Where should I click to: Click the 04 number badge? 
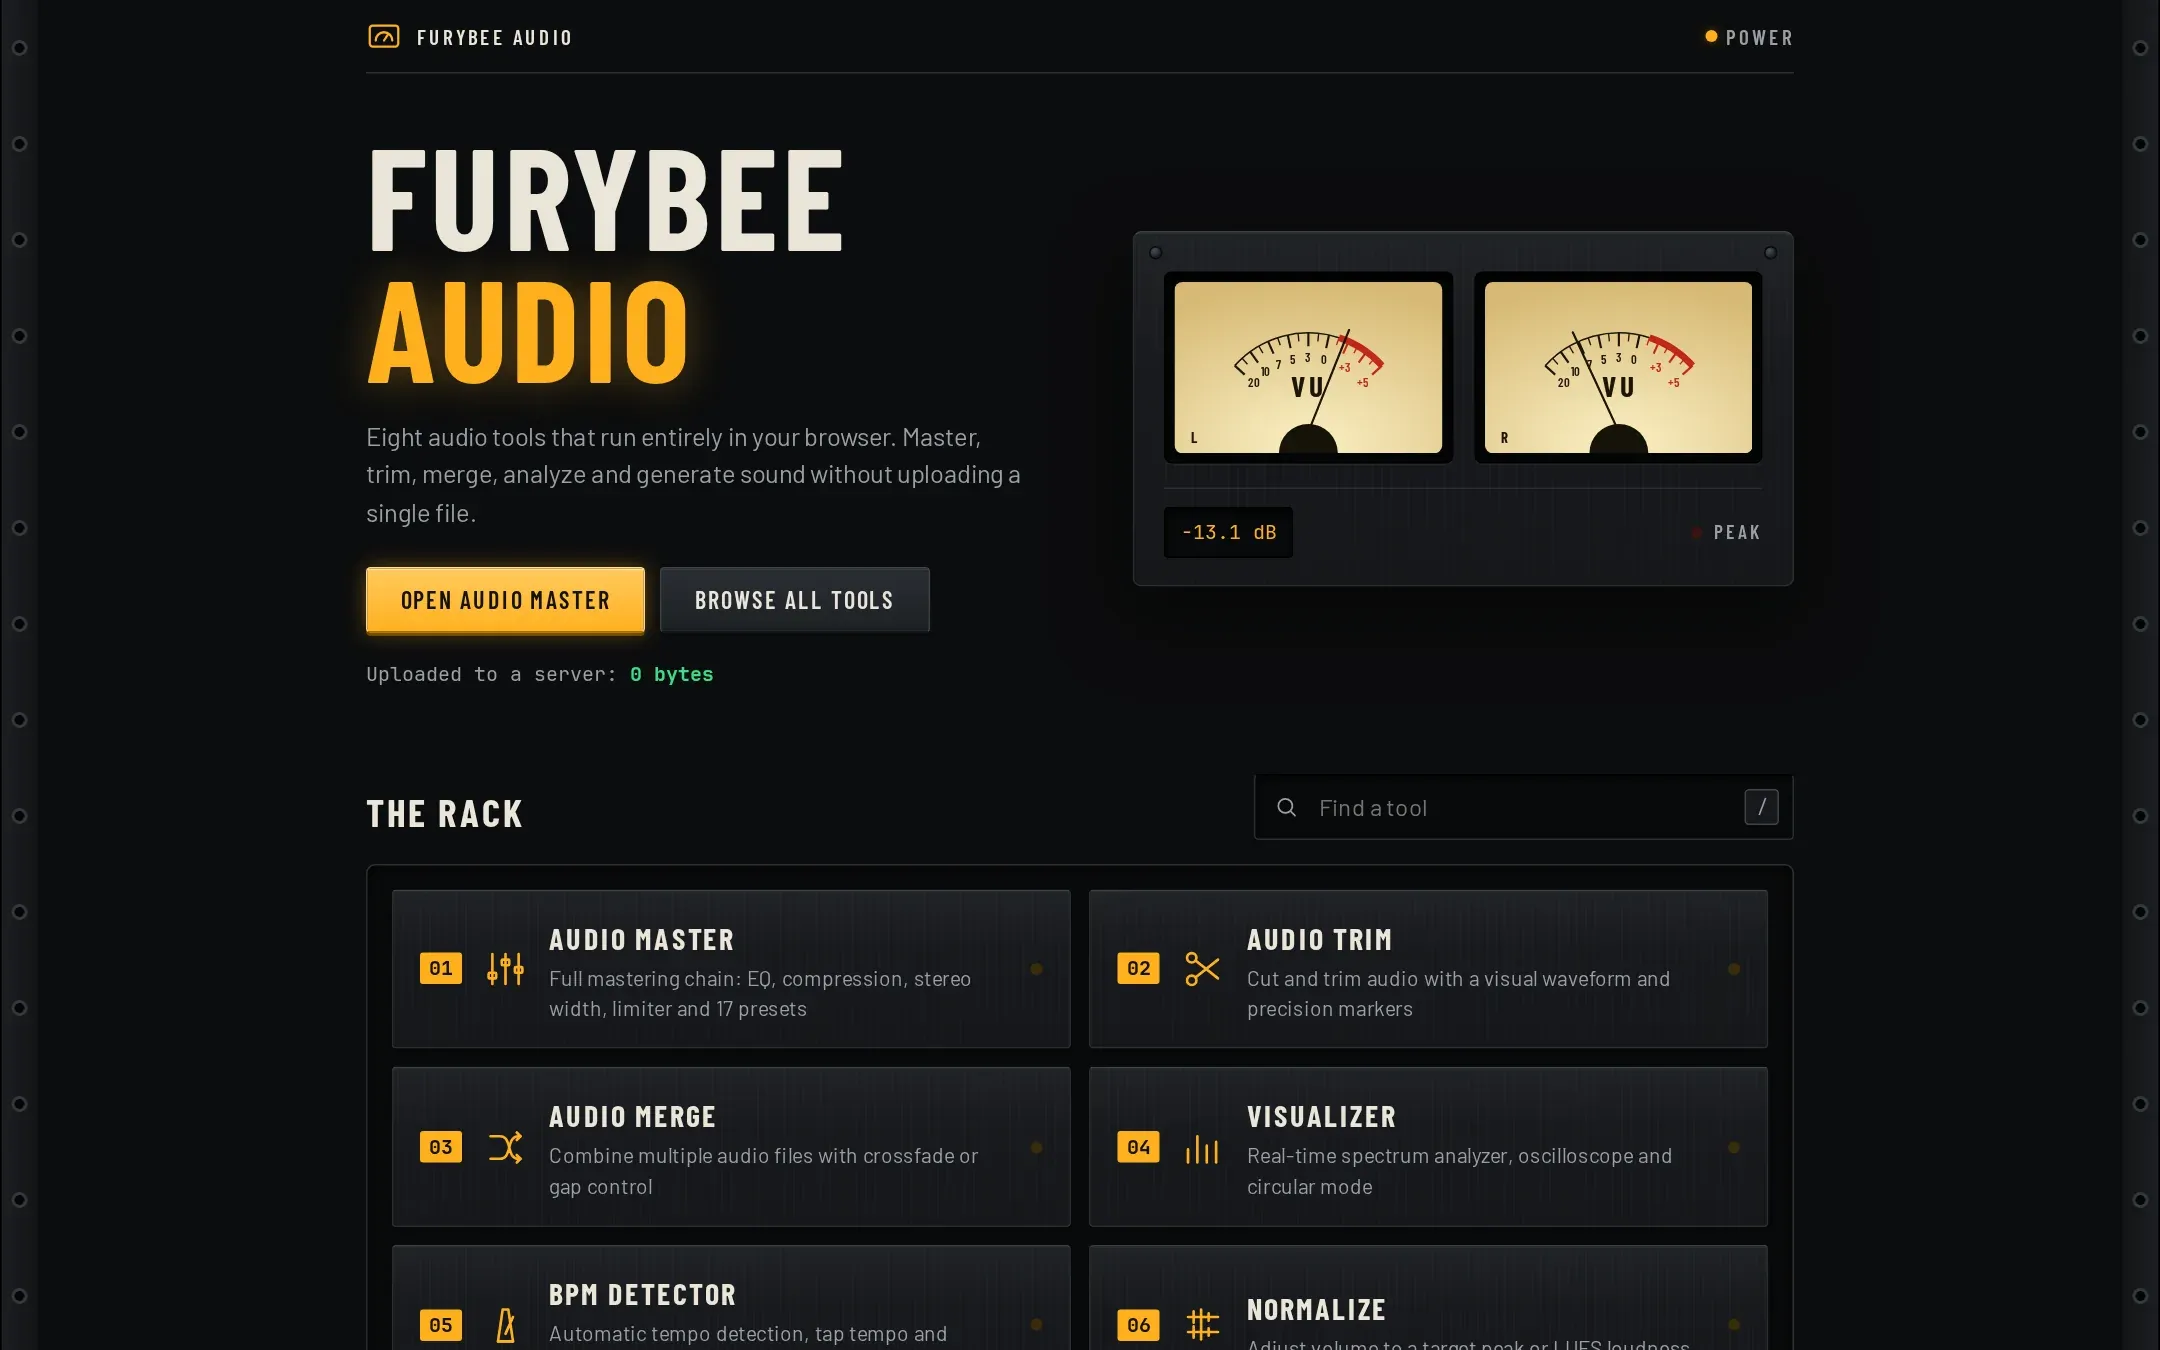coord(1139,1147)
